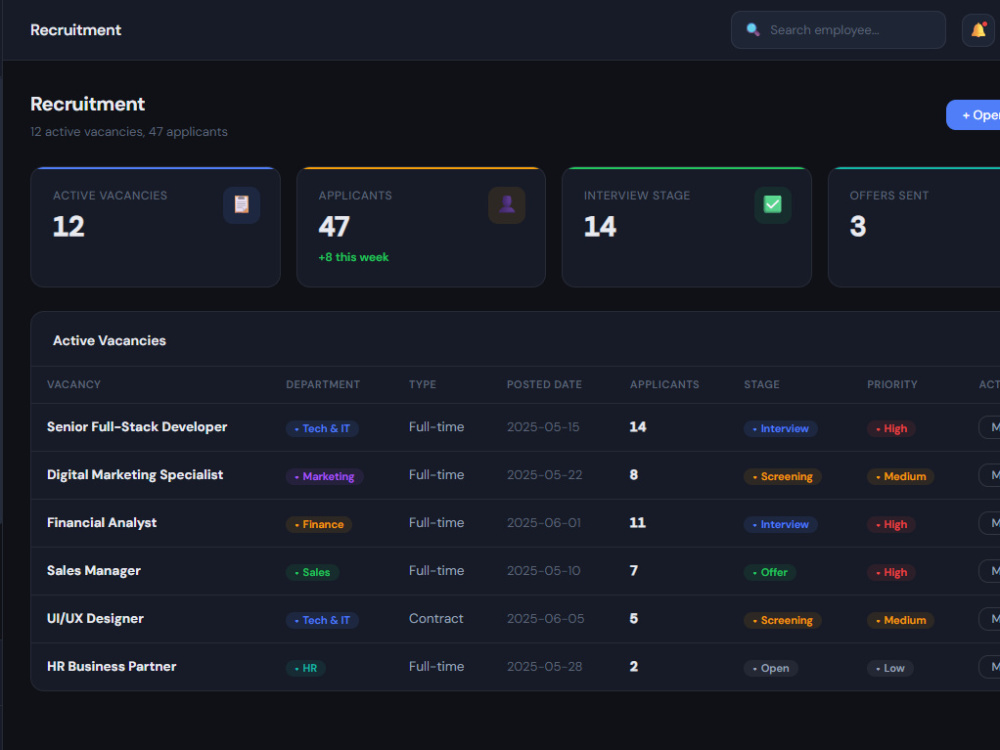
Task: Click the Marketing department tag
Action: pyautogui.click(x=325, y=476)
